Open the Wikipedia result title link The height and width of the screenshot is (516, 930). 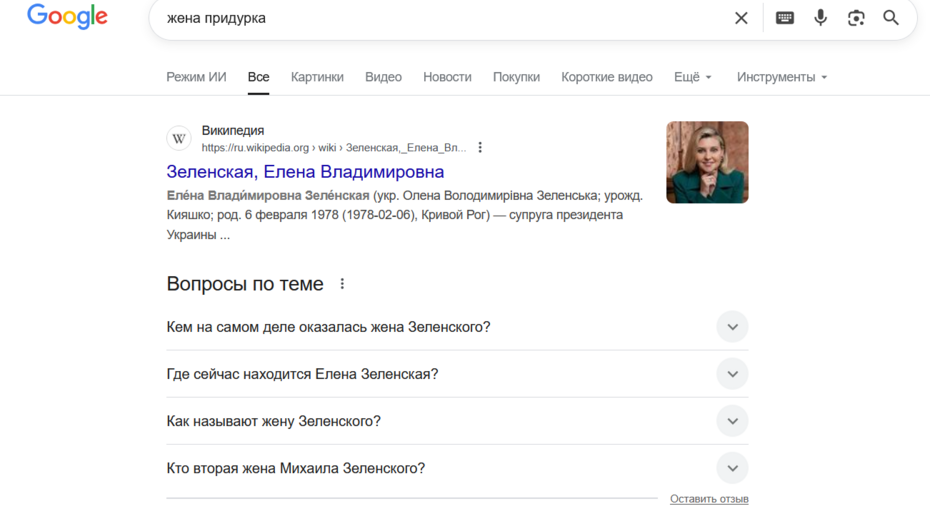(x=305, y=172)
